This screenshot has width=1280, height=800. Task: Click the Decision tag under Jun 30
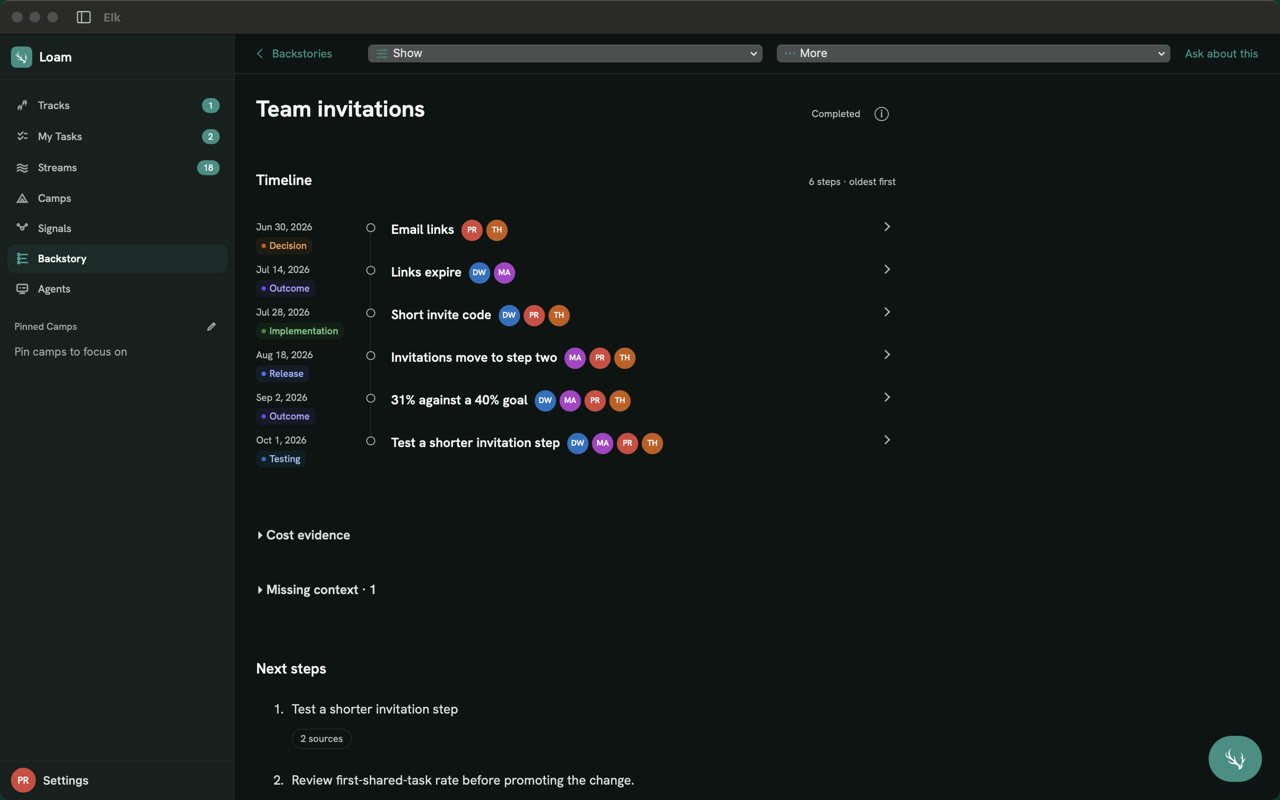(x=284, y=246)
